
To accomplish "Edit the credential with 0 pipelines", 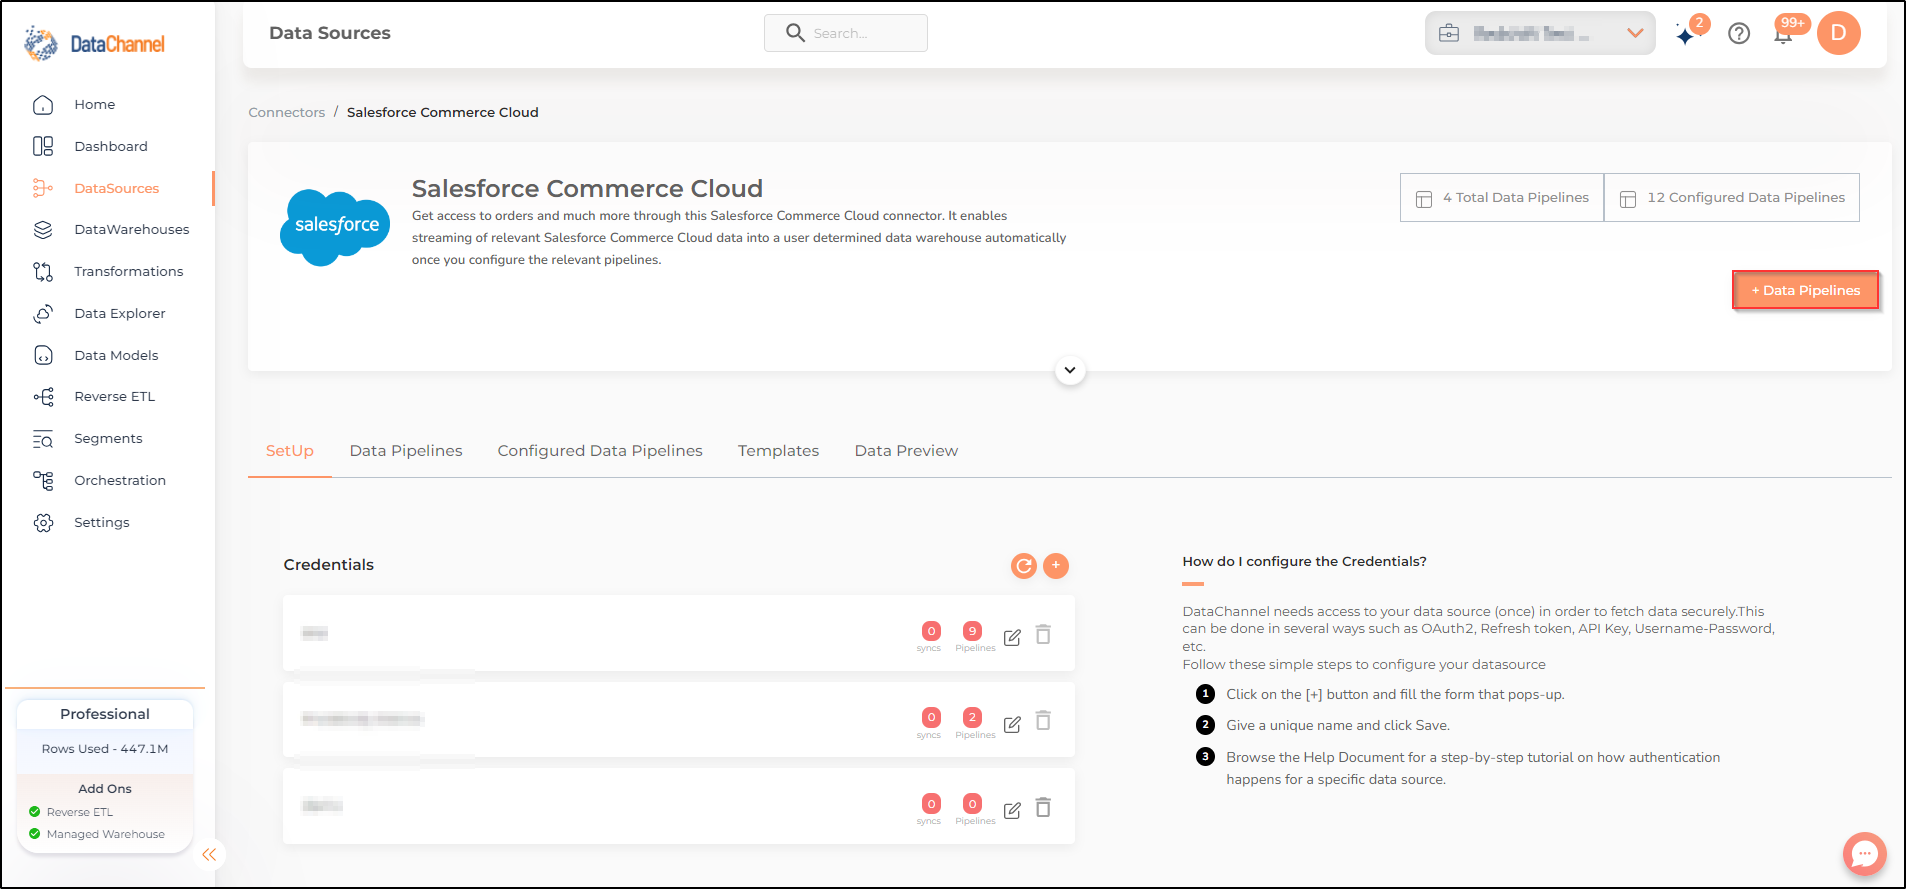I will (x=1012, y=810).
